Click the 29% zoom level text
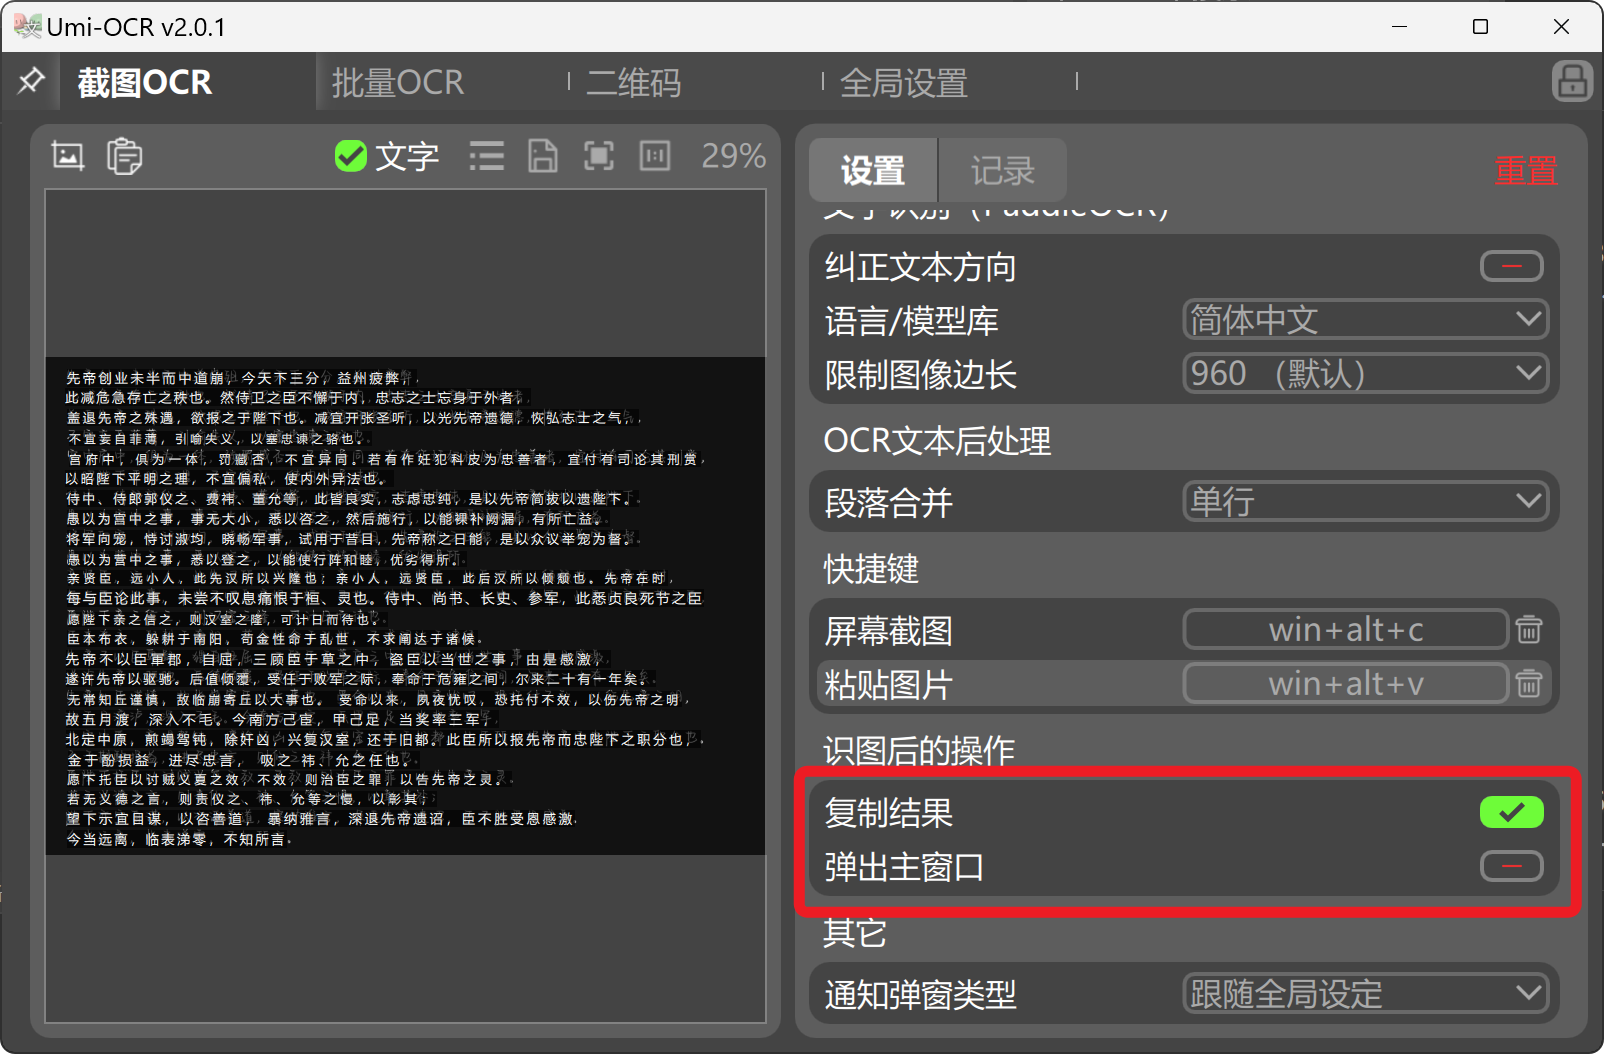 [733, 156]
